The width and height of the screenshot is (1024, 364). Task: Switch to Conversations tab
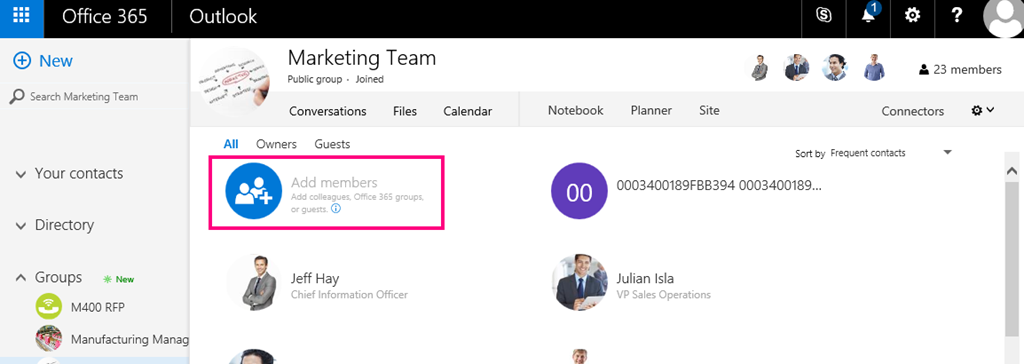click(x=328, y=111)
